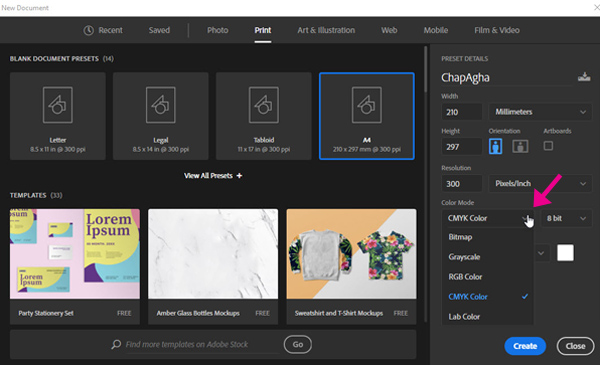Click the white background color swatch
This screenshot has height=365, width=600.
(565, 253)
